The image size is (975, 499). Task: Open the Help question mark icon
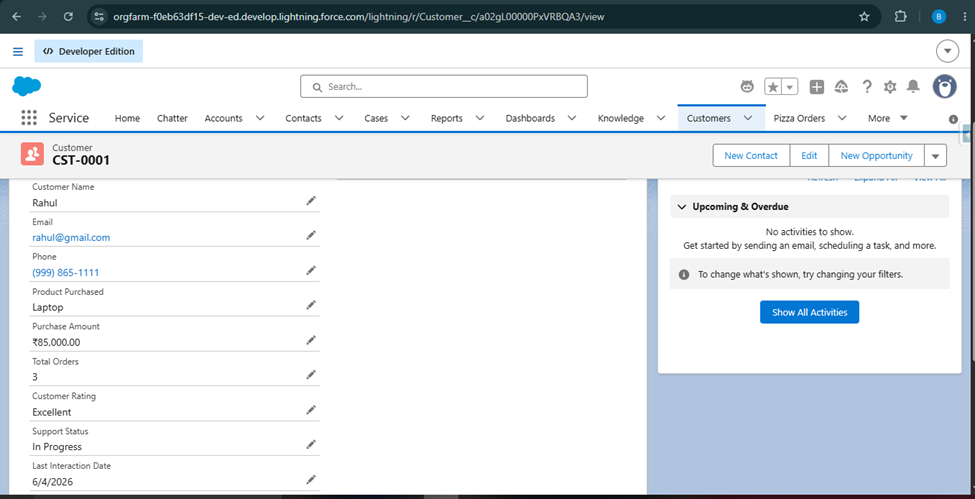click(x=867, y=87)
